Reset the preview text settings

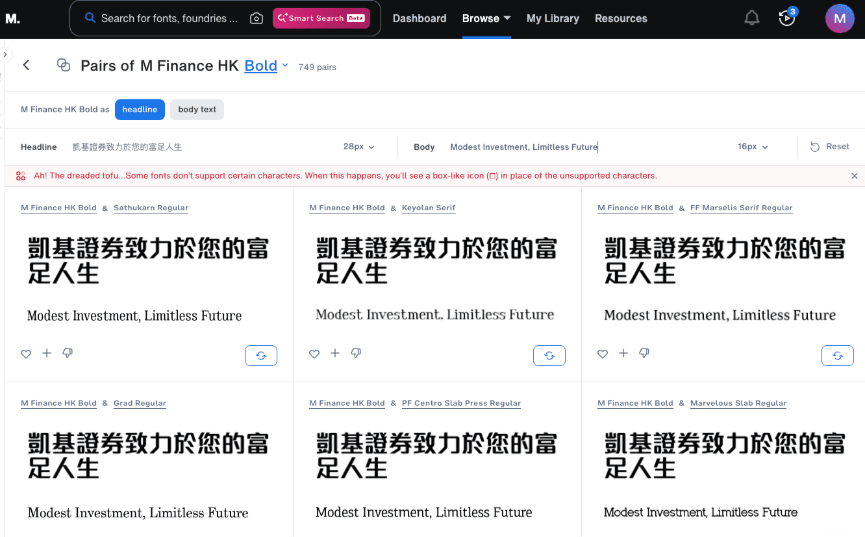click(x=829, y=147)
